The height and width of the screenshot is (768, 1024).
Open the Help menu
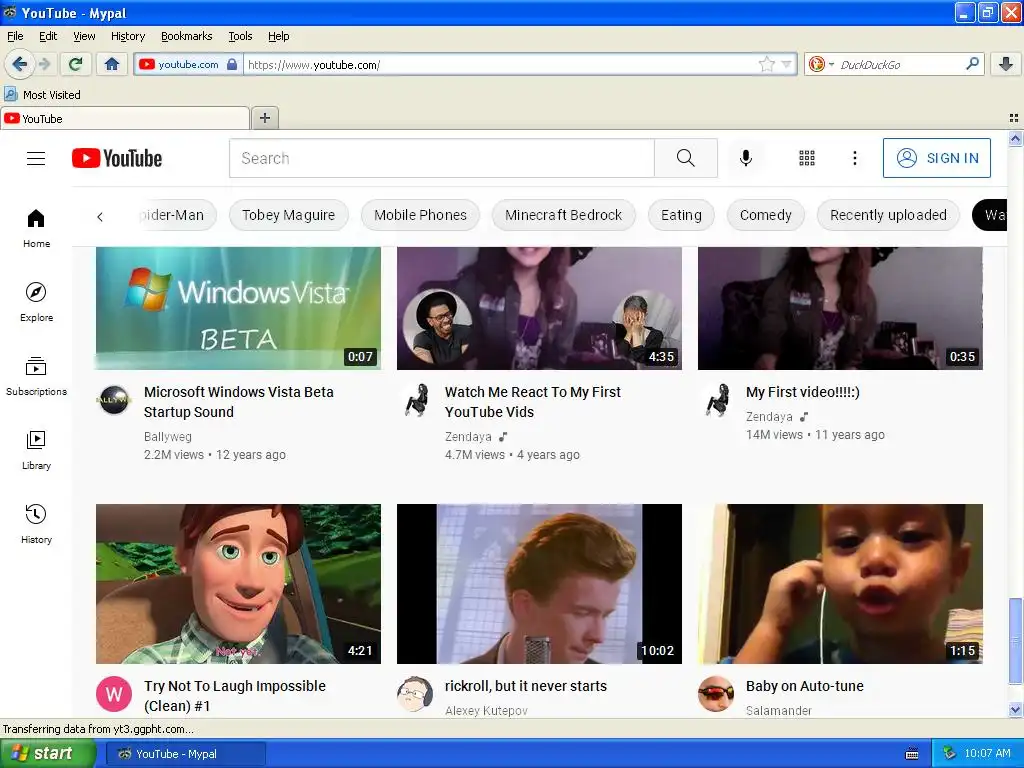click(278, 36)
